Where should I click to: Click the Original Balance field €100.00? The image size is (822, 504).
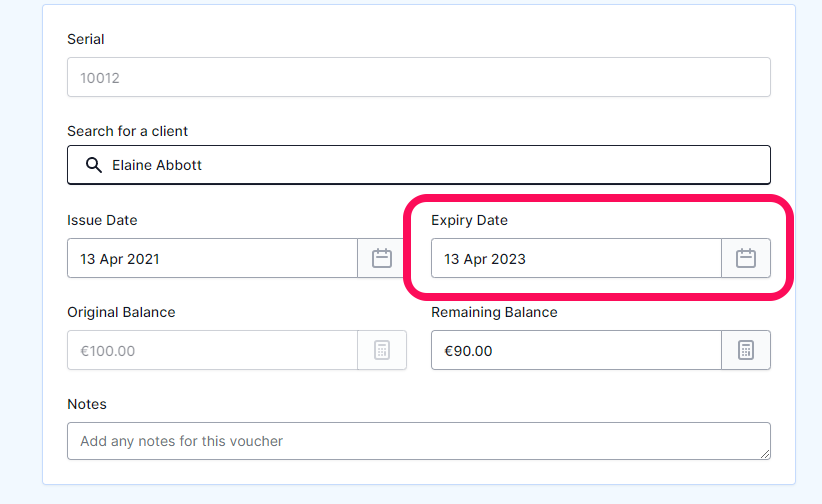point(212,350)
